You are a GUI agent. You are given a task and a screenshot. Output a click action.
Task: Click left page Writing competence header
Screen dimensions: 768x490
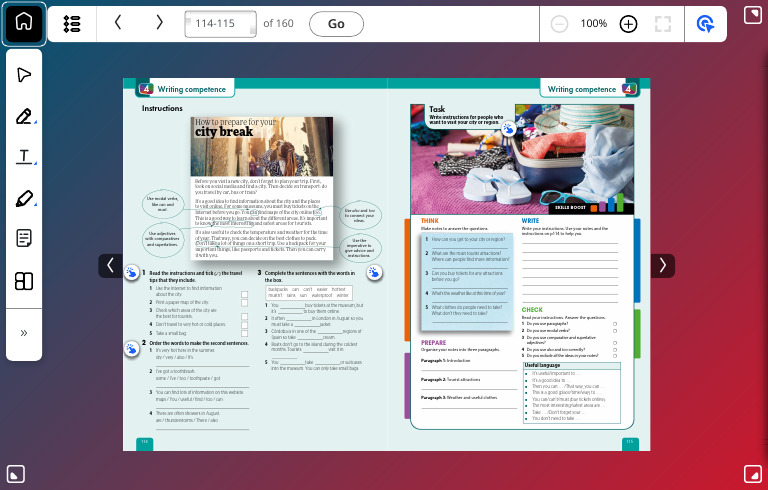[x=192, y=89]
